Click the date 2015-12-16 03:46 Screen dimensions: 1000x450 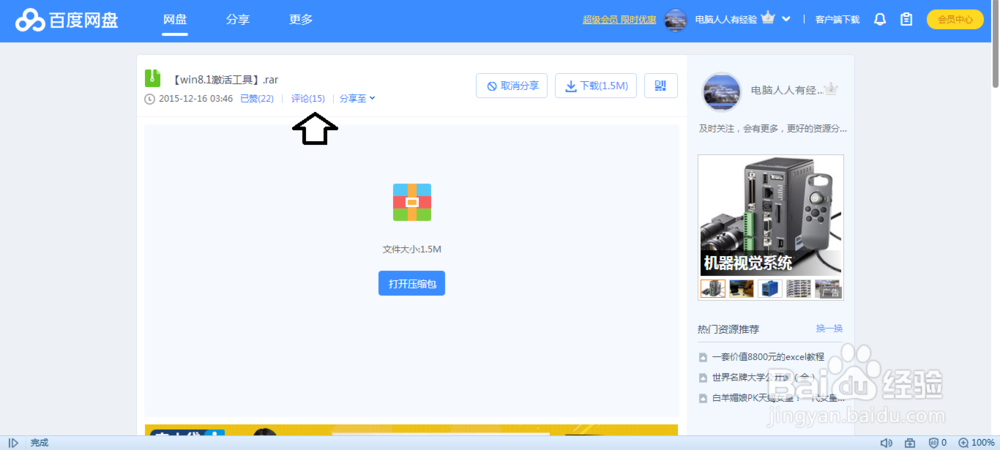pos(195,99)
